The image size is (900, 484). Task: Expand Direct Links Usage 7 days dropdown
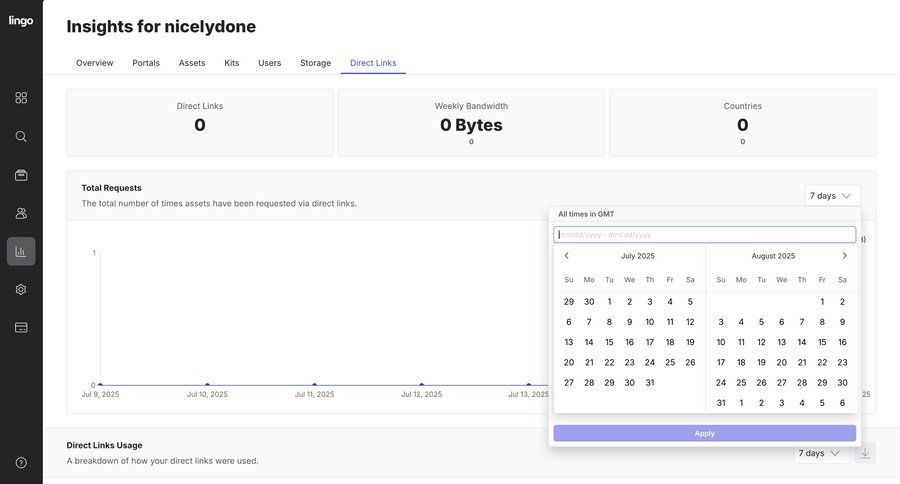point(821,453)
